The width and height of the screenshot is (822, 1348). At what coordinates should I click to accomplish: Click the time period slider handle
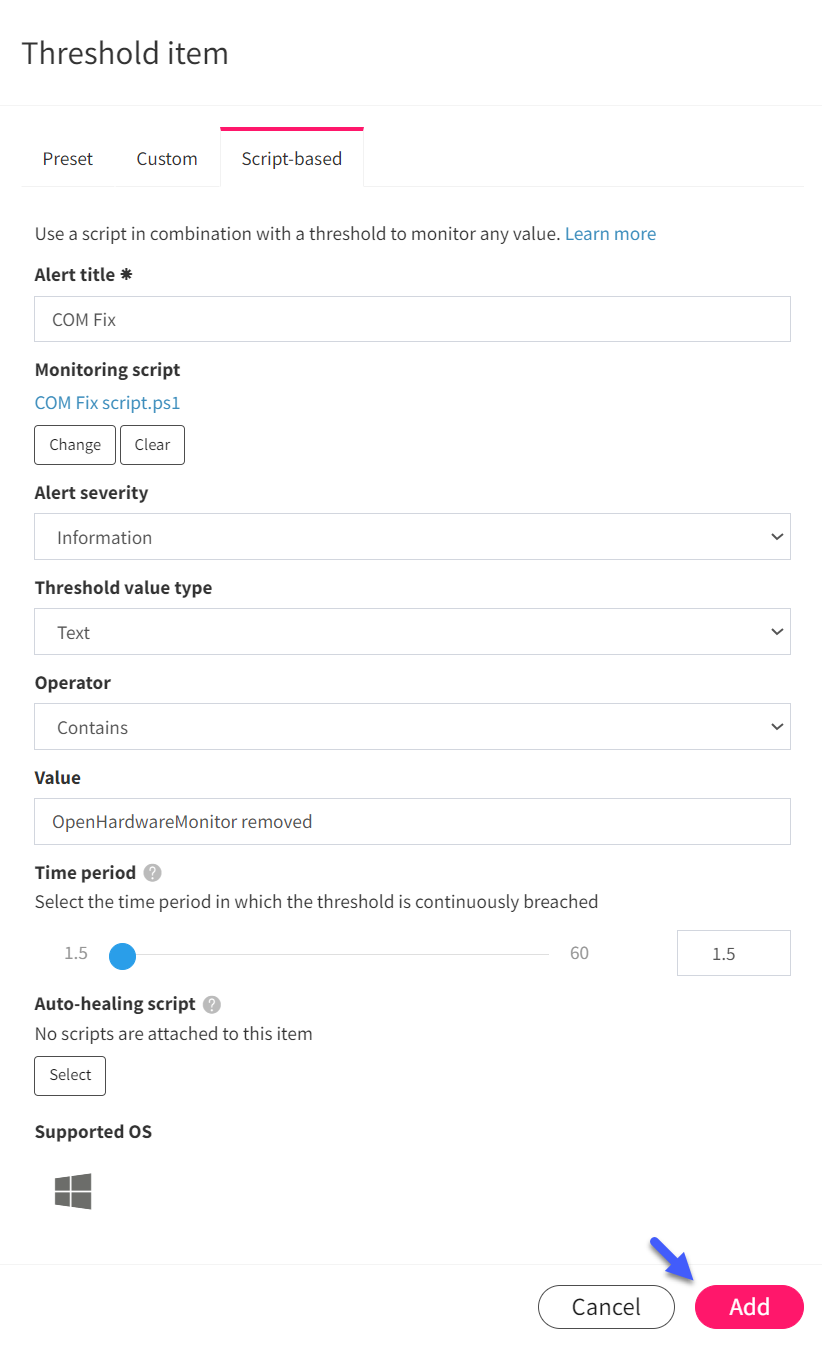click(x=122, y=955)
